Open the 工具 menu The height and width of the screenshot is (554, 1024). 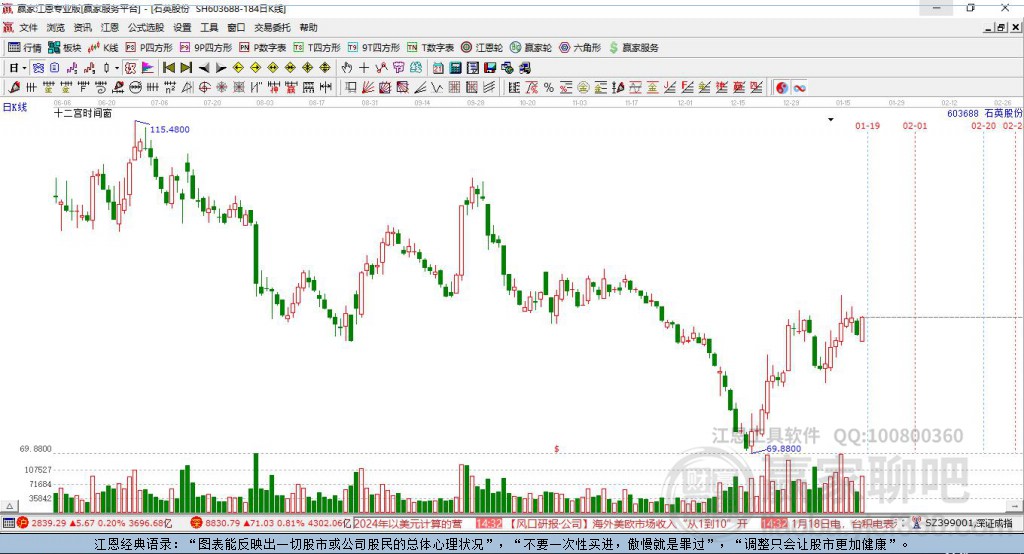pyautogui.click(x=209, y=27)
